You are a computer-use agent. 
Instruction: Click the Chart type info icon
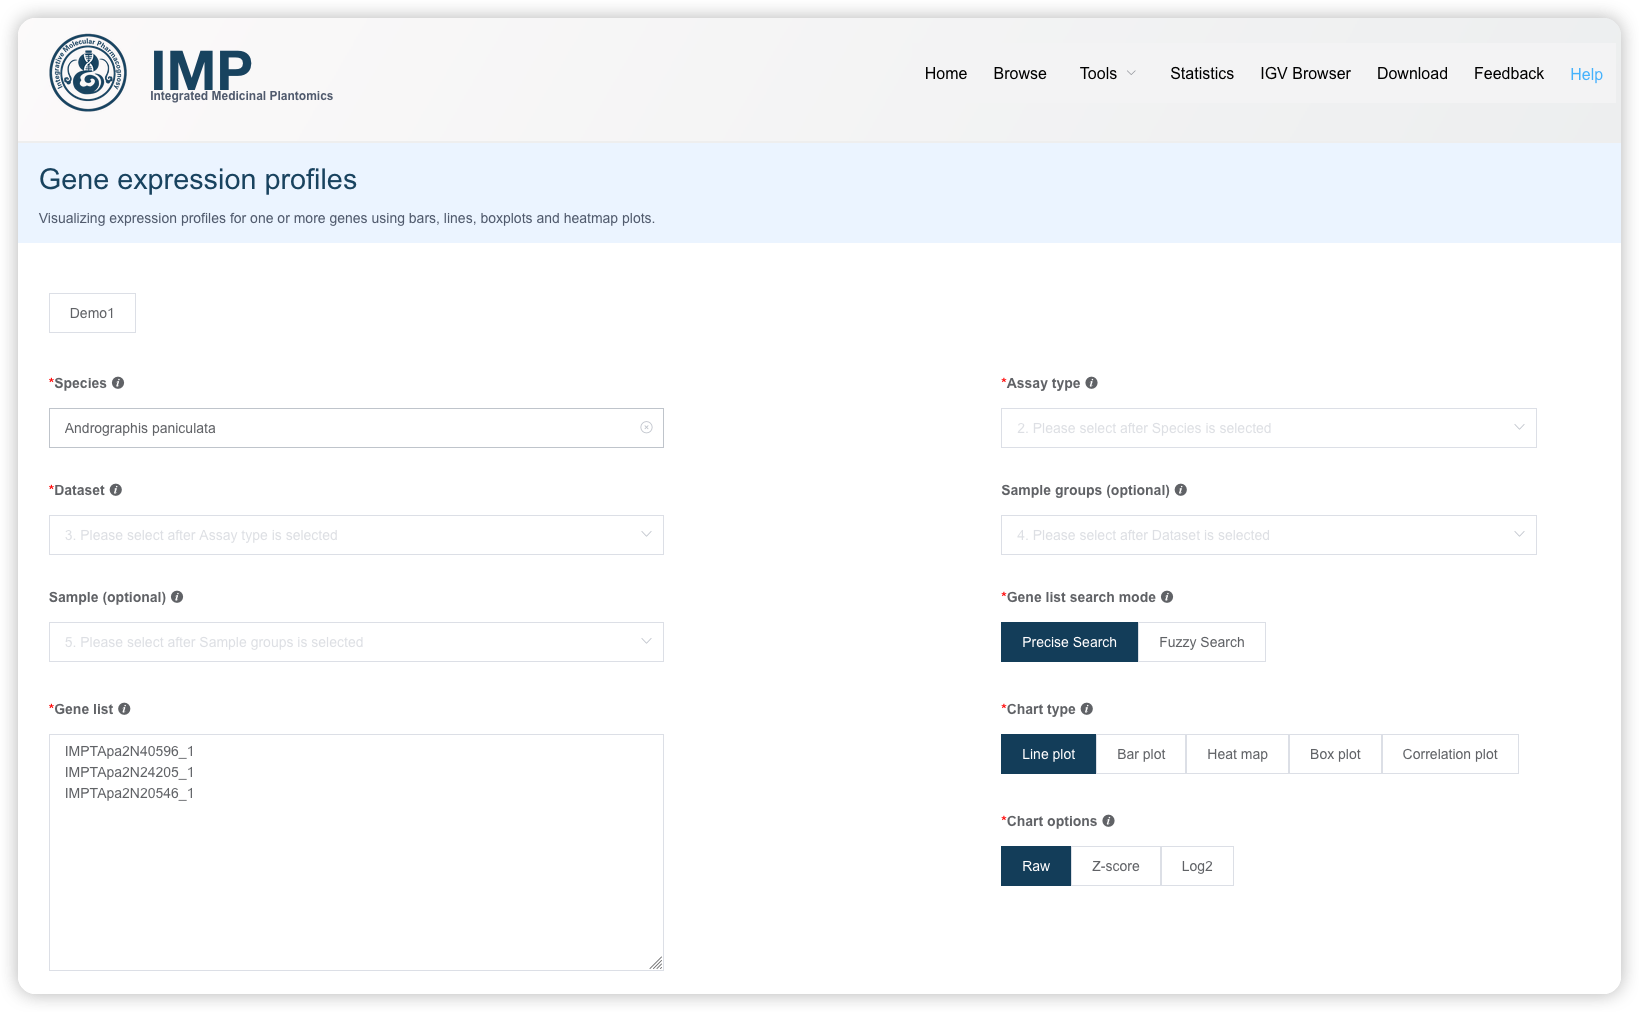pos(1087,709)
